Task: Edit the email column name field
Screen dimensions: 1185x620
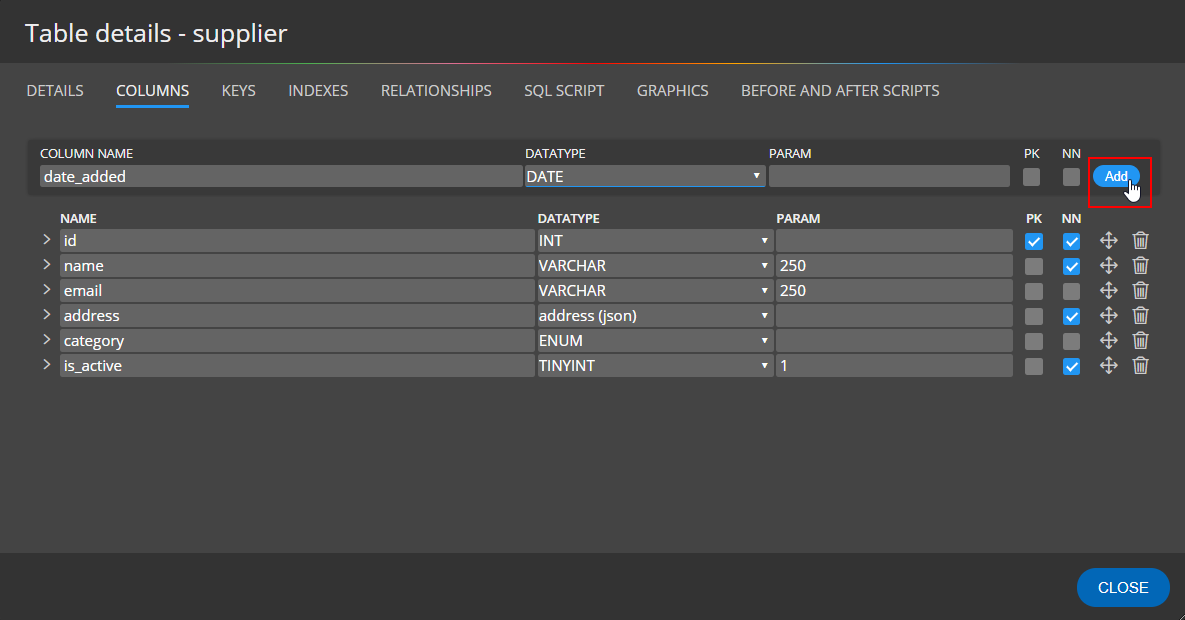Action: (297, 290)
